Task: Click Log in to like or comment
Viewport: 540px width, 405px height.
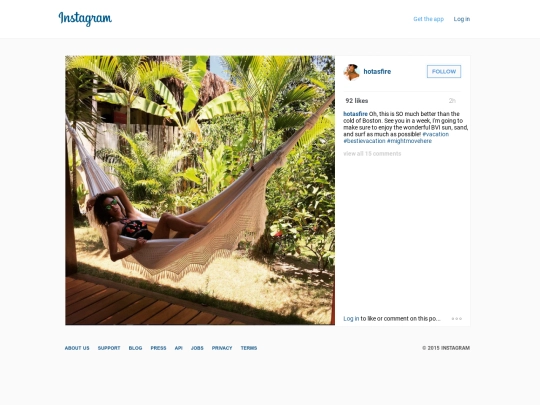Action: point(351,319)
